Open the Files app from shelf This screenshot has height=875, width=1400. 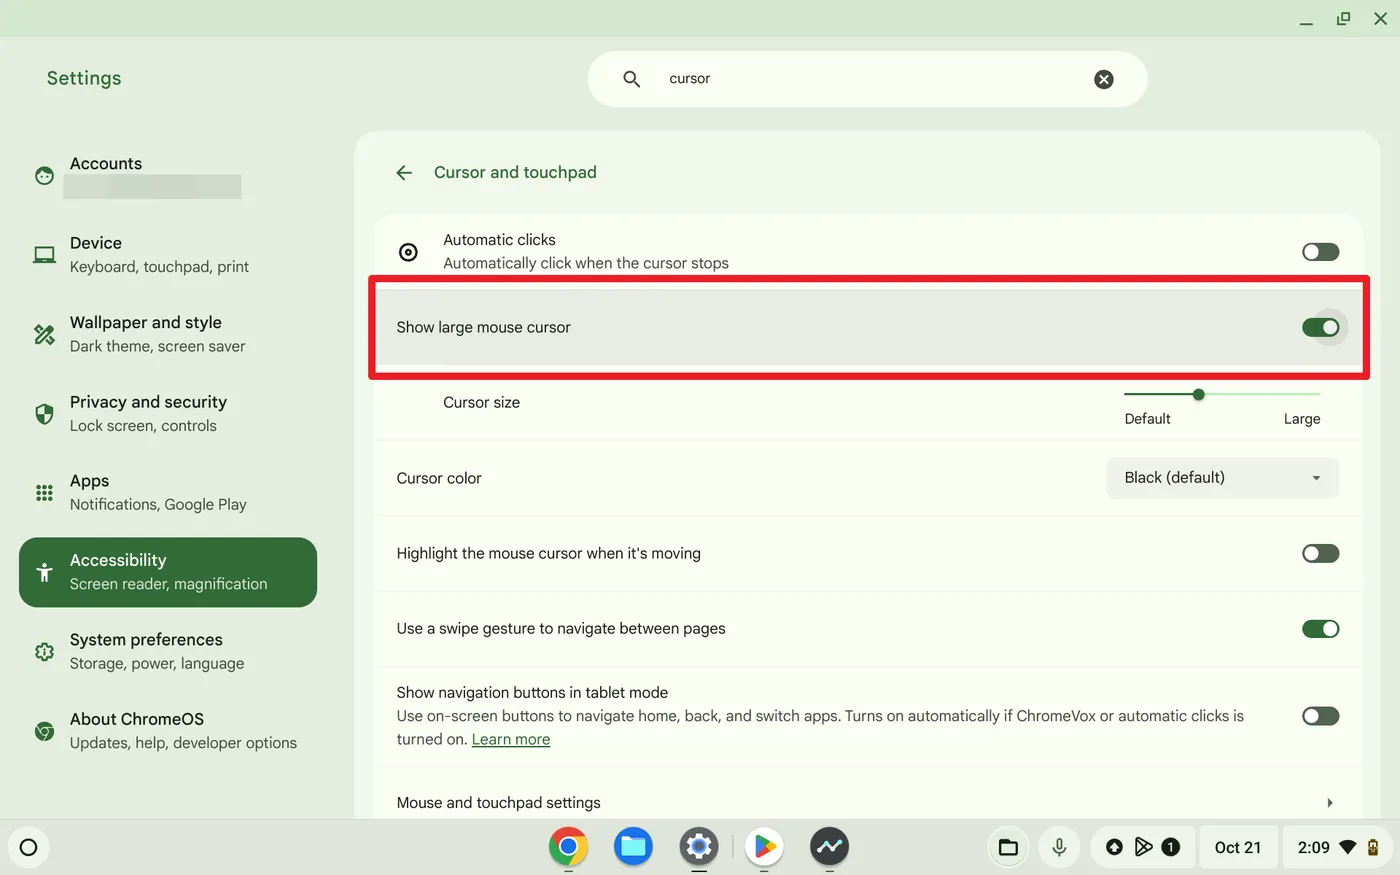point(633,847)
